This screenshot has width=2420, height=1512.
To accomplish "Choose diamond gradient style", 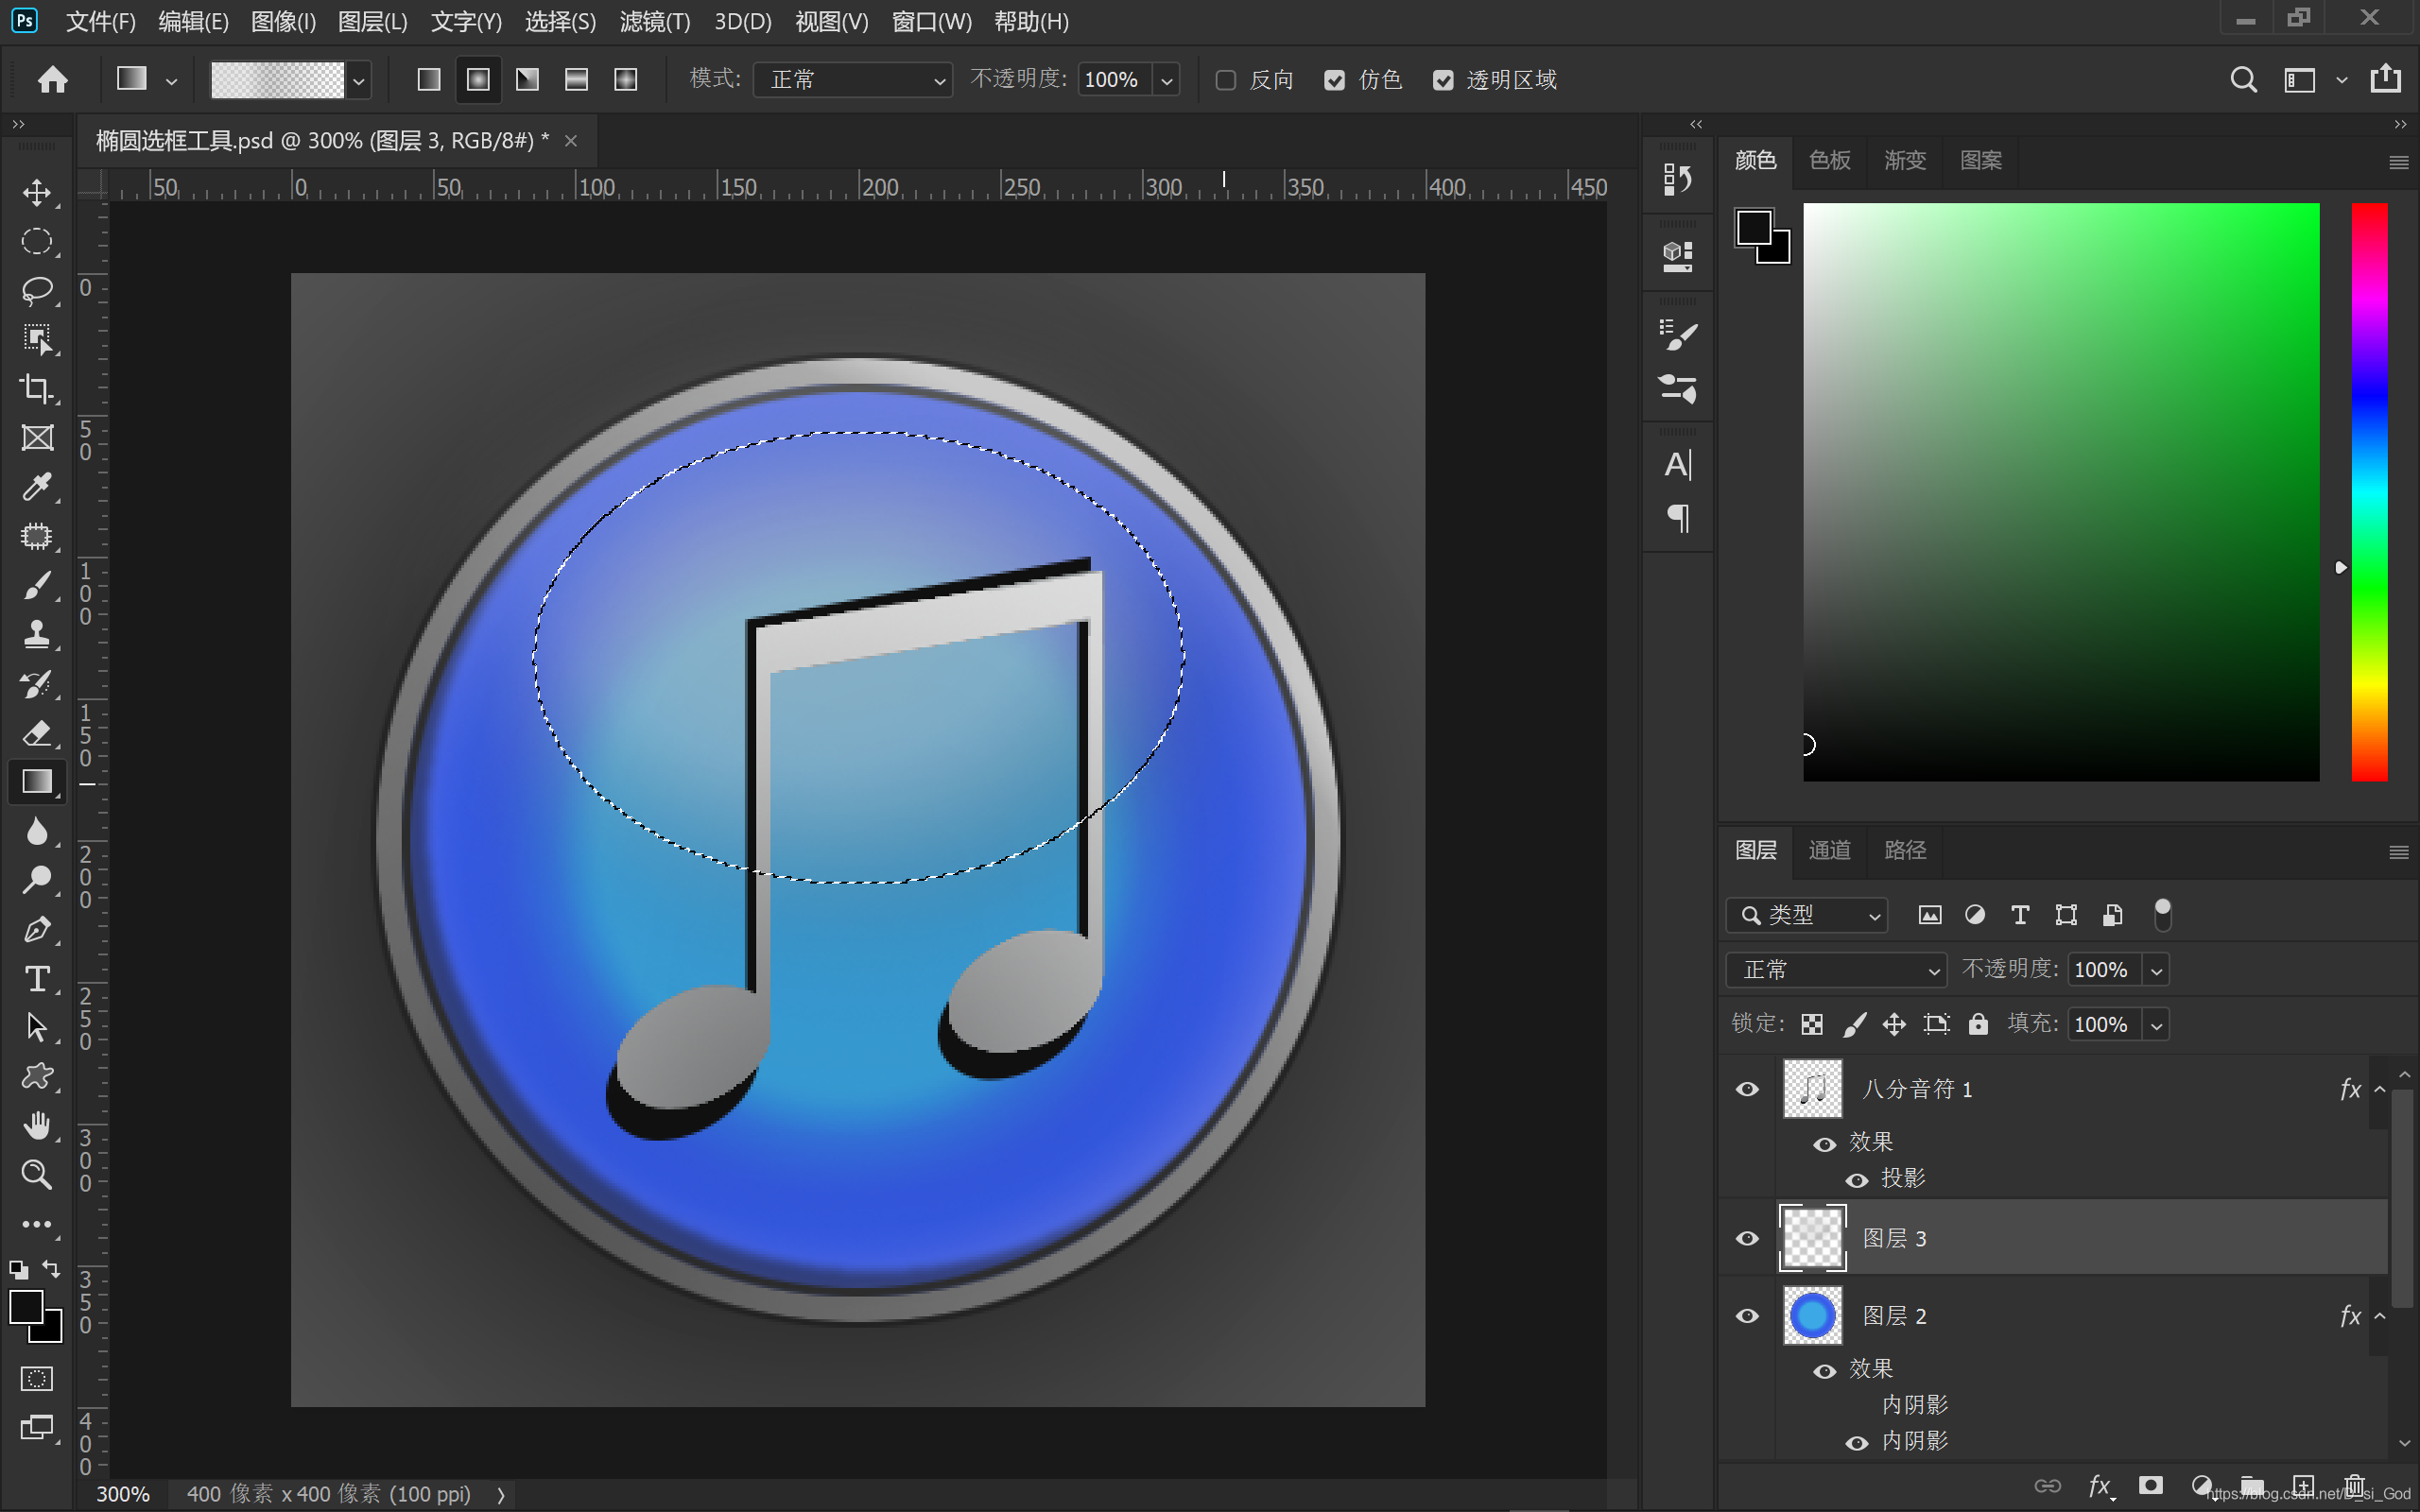I will (625, 79).
